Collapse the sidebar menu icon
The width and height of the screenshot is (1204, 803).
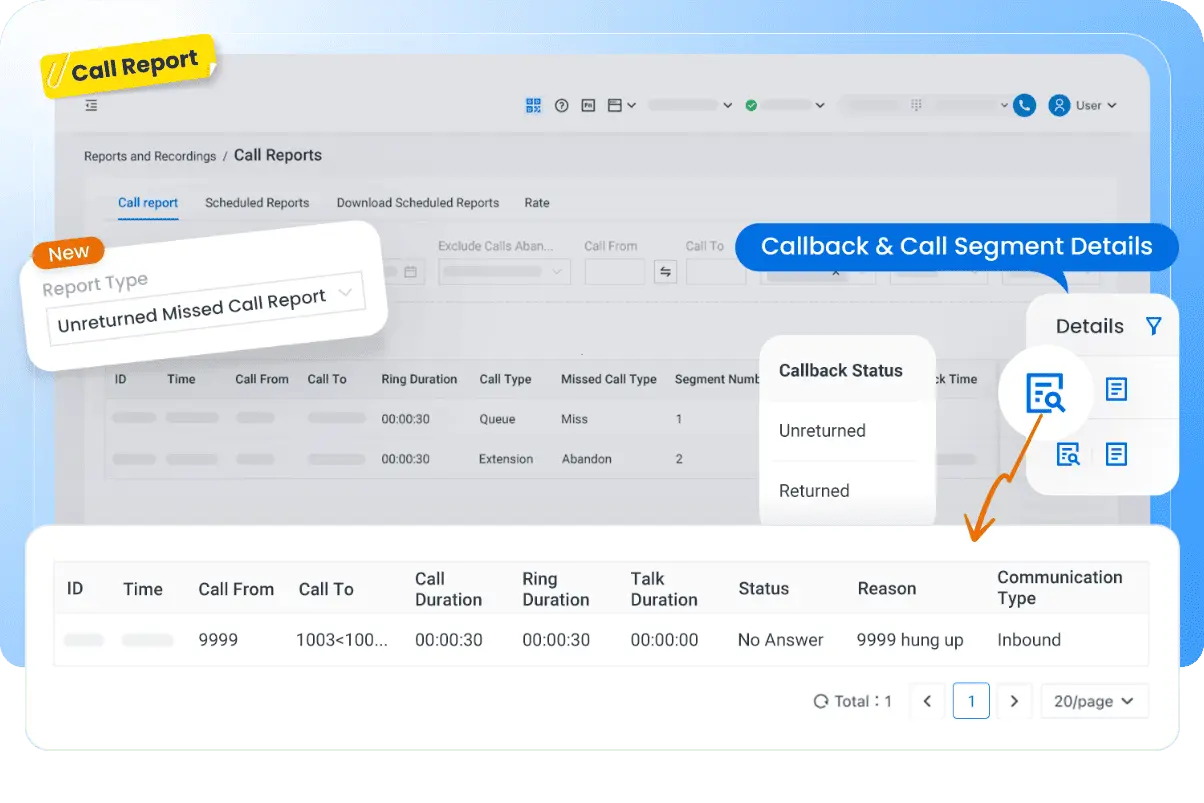(91, 105)
